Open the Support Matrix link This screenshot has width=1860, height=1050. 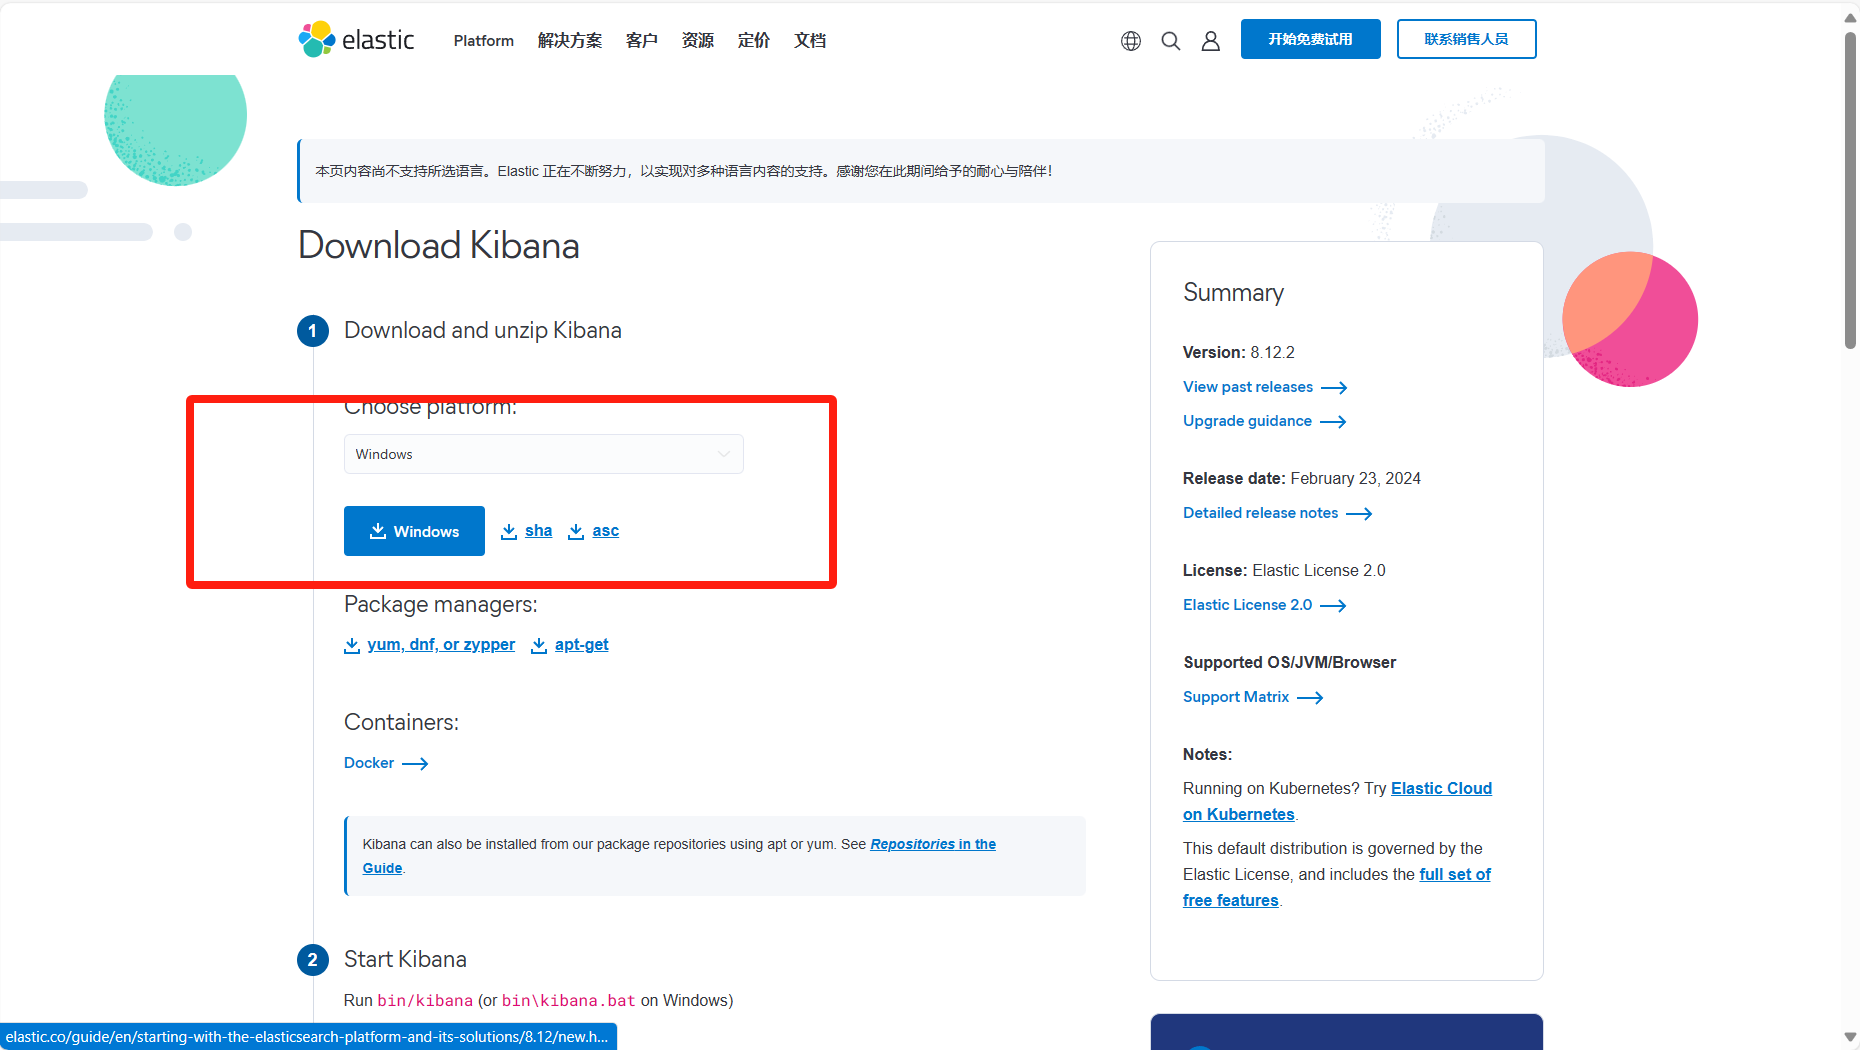coord(1236,697)
